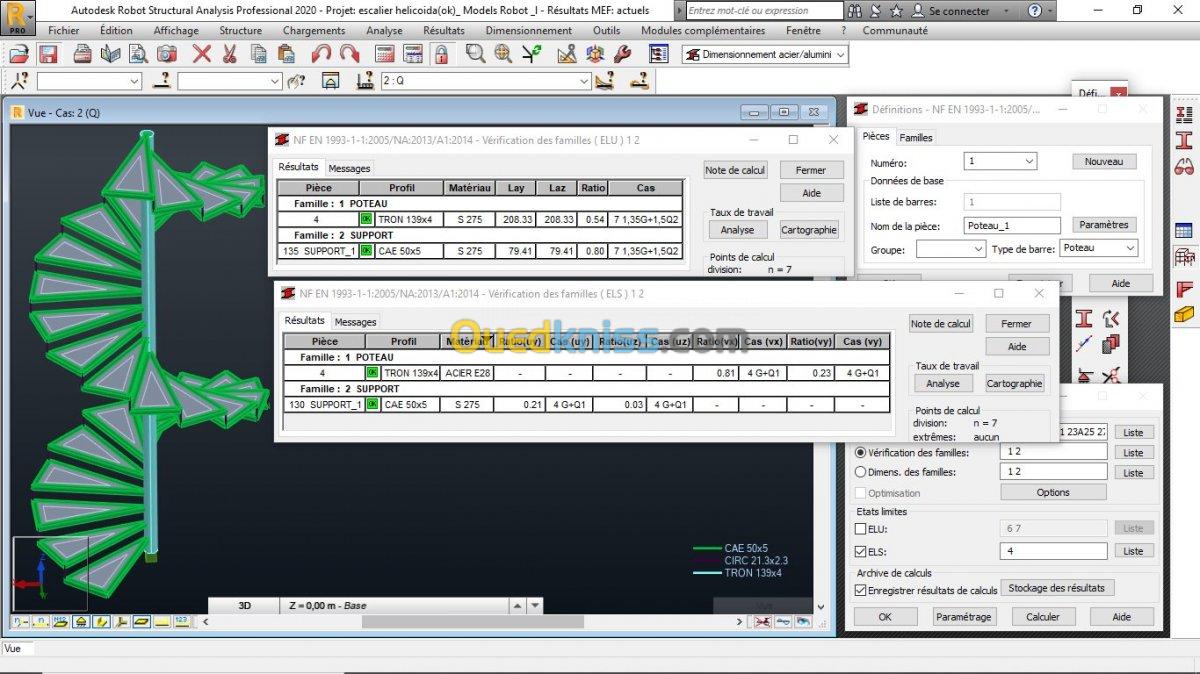The image size is (1200, 674).
Task: Click the red X delete icon
Action: (202, 54)
